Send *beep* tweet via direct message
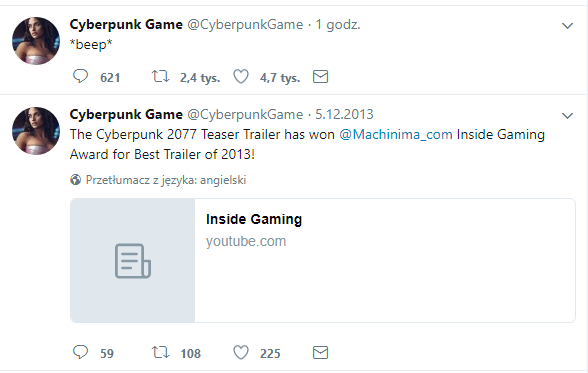 point(320,76)
